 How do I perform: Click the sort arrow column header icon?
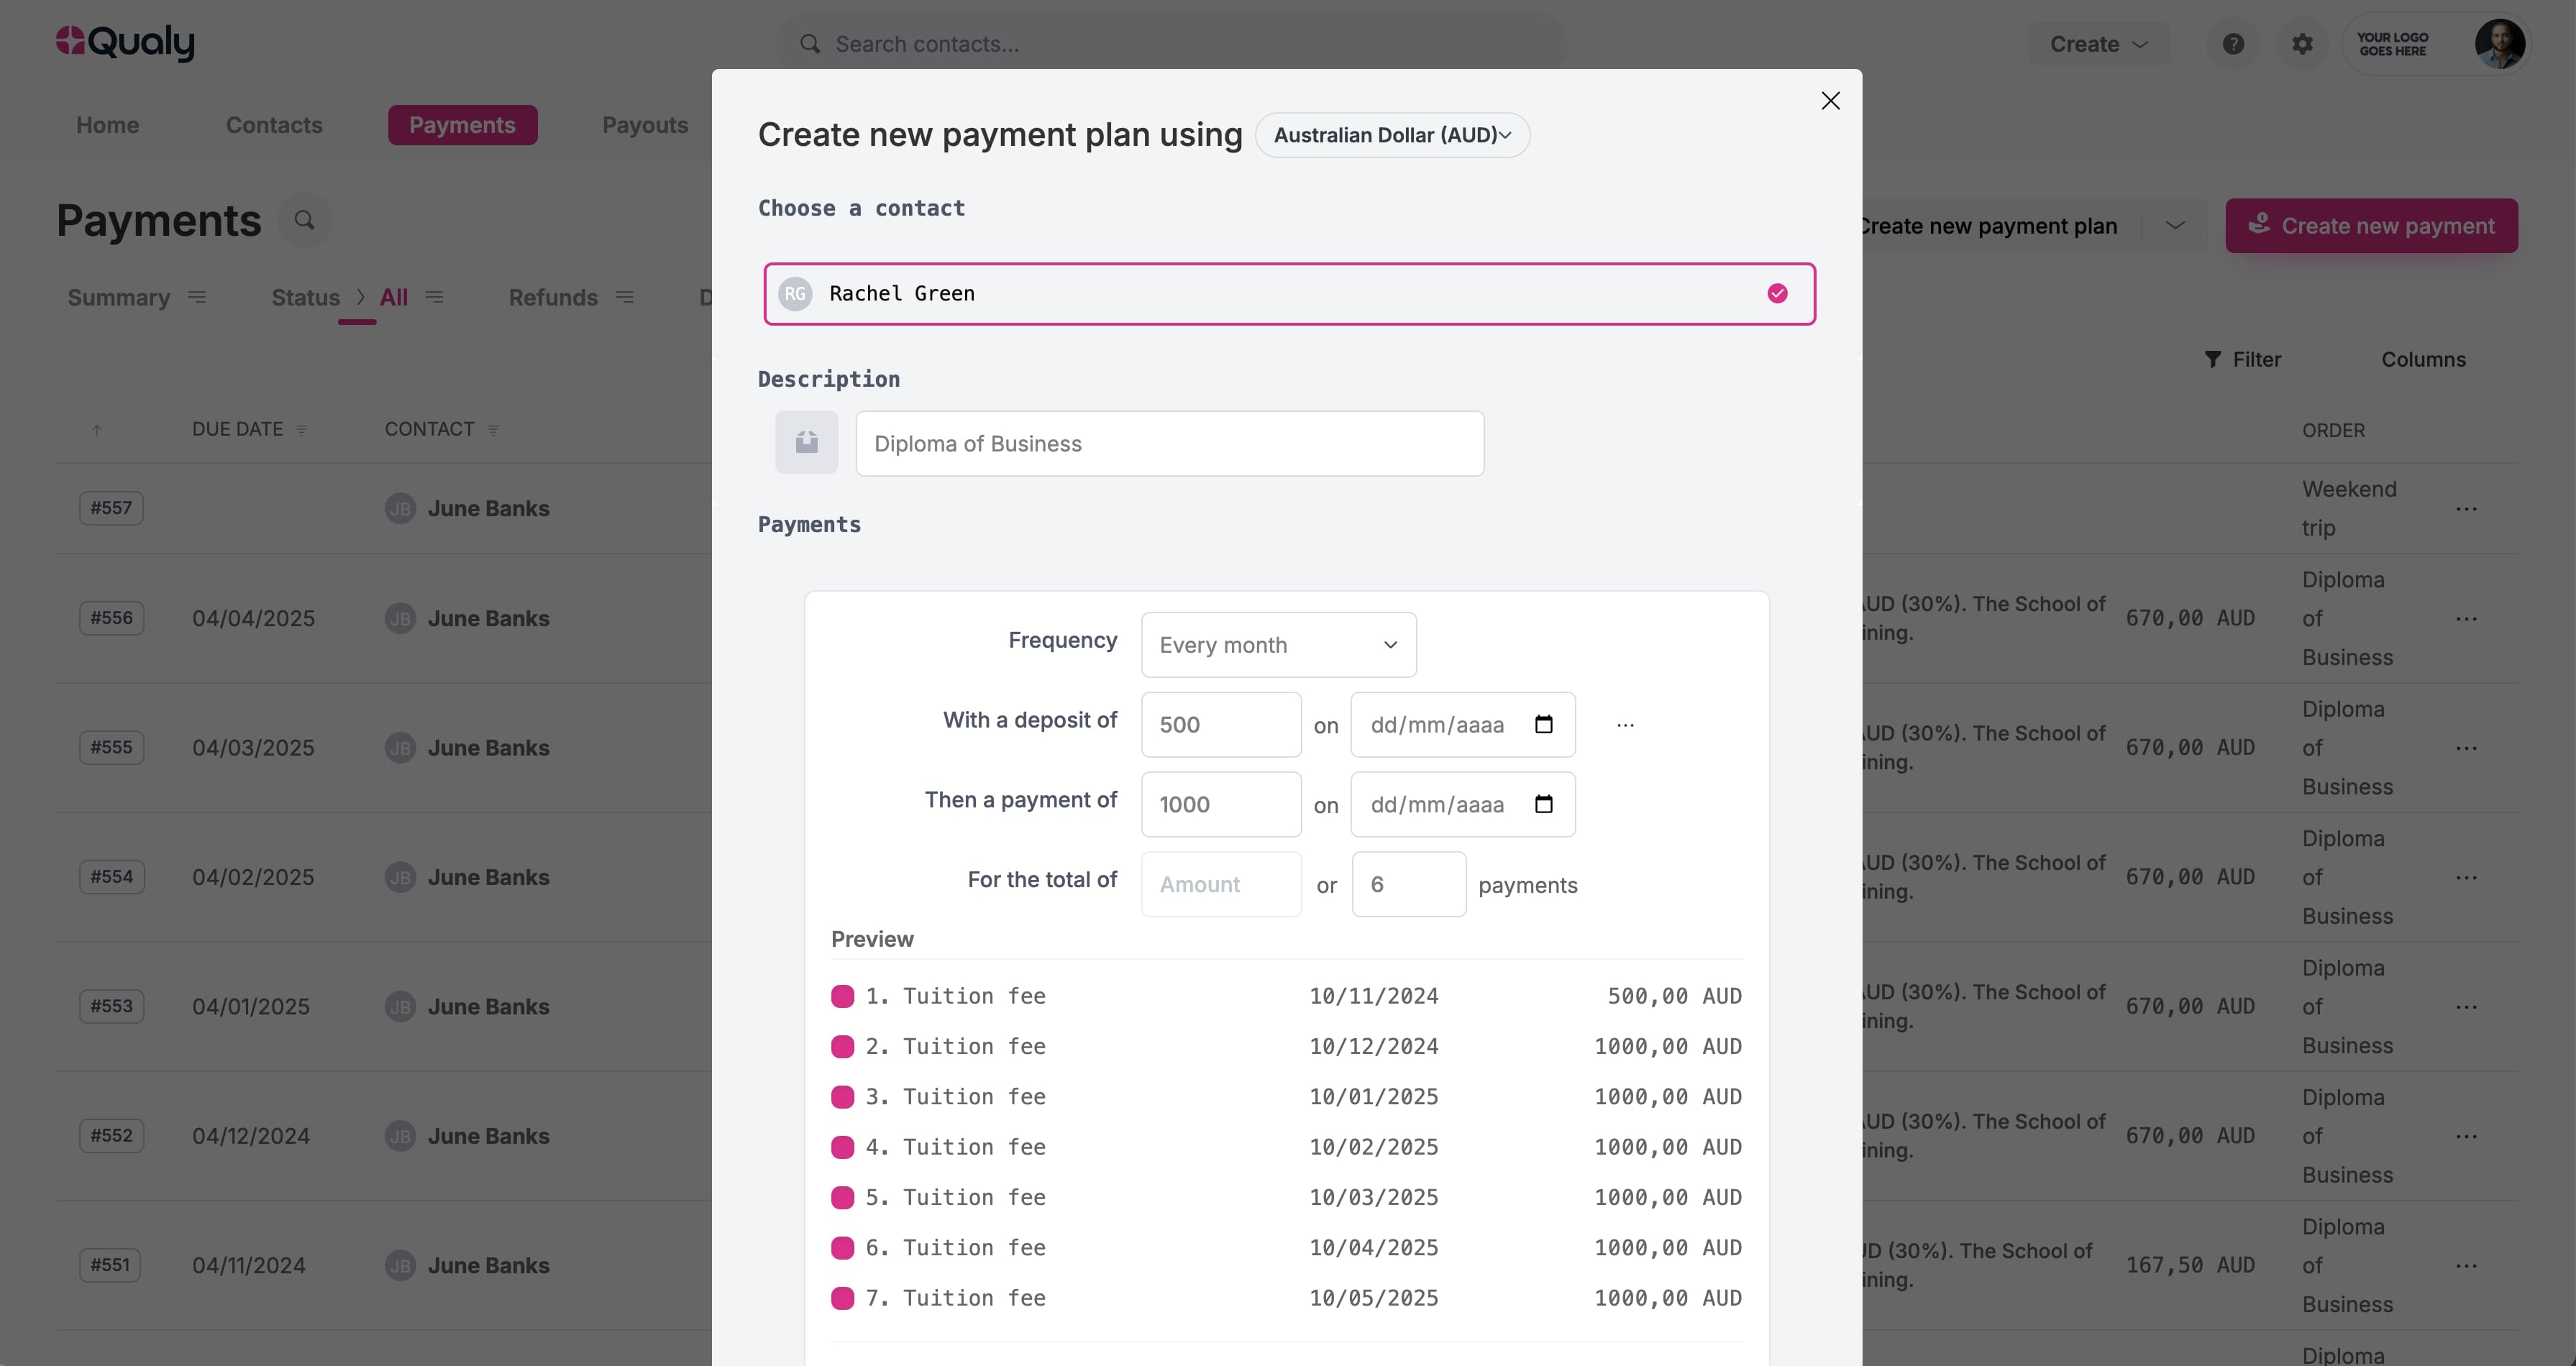[x=97, y=431]
